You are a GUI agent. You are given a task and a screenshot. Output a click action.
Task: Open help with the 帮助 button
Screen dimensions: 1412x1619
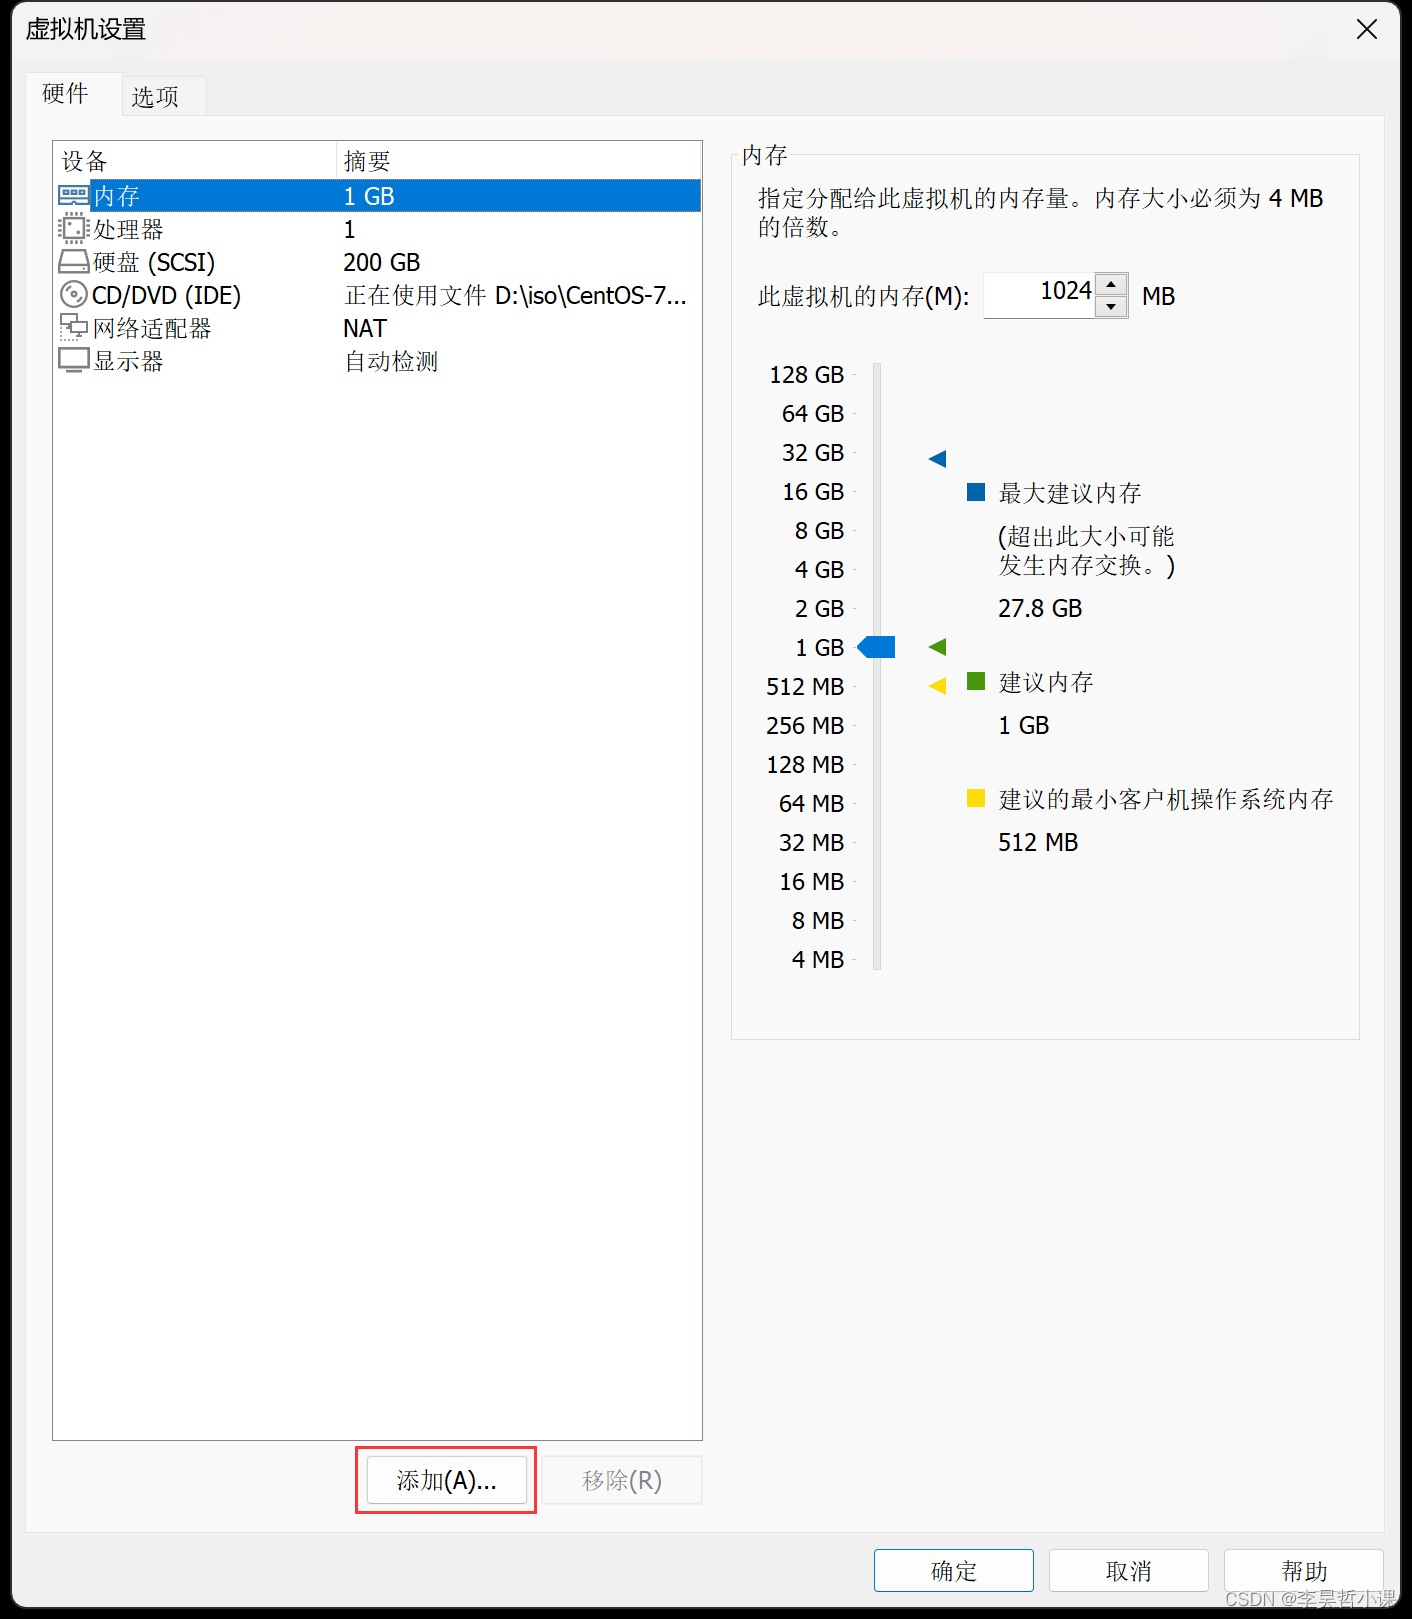1303,1570
